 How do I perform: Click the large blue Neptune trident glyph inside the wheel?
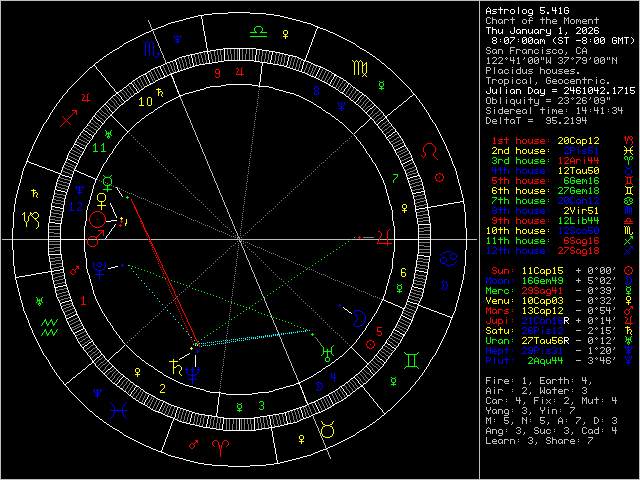[192, 375]
